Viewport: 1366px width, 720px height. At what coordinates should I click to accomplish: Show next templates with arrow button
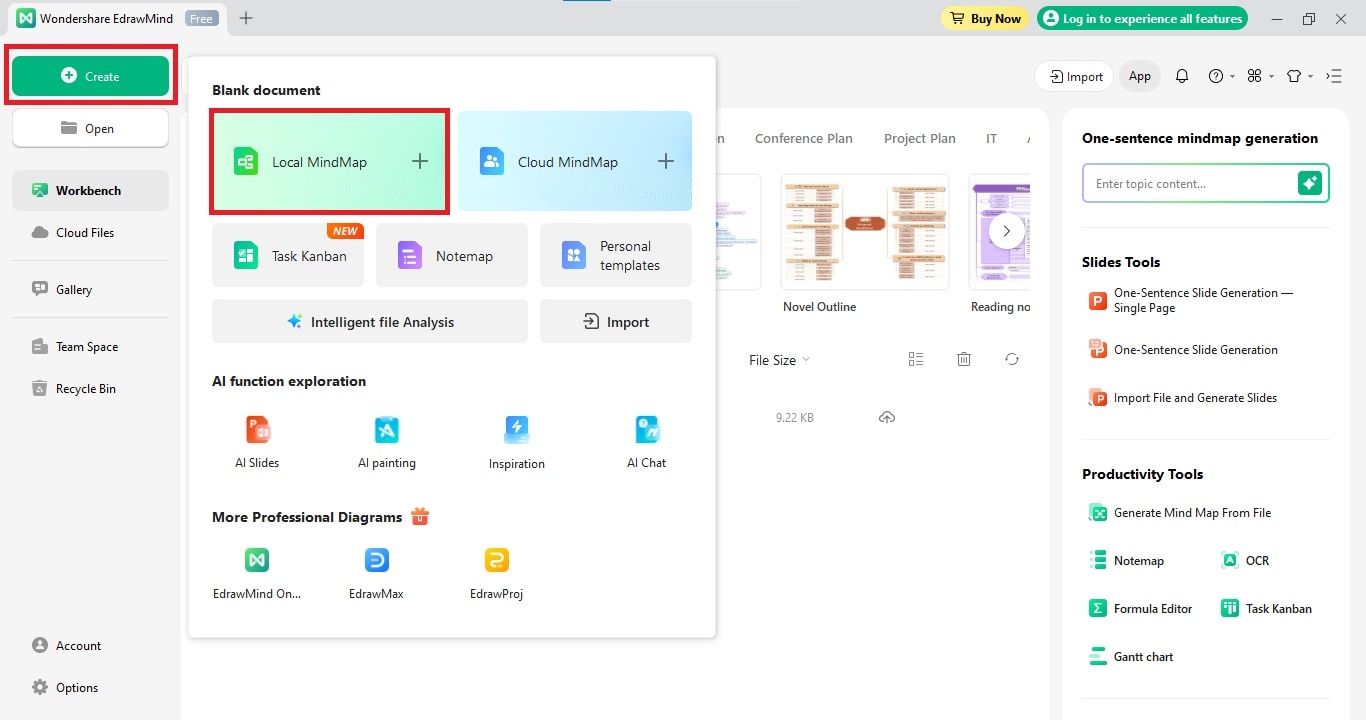click(1007, 231)
